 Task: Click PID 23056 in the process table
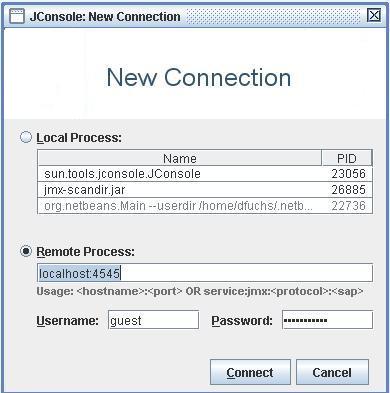348,174
